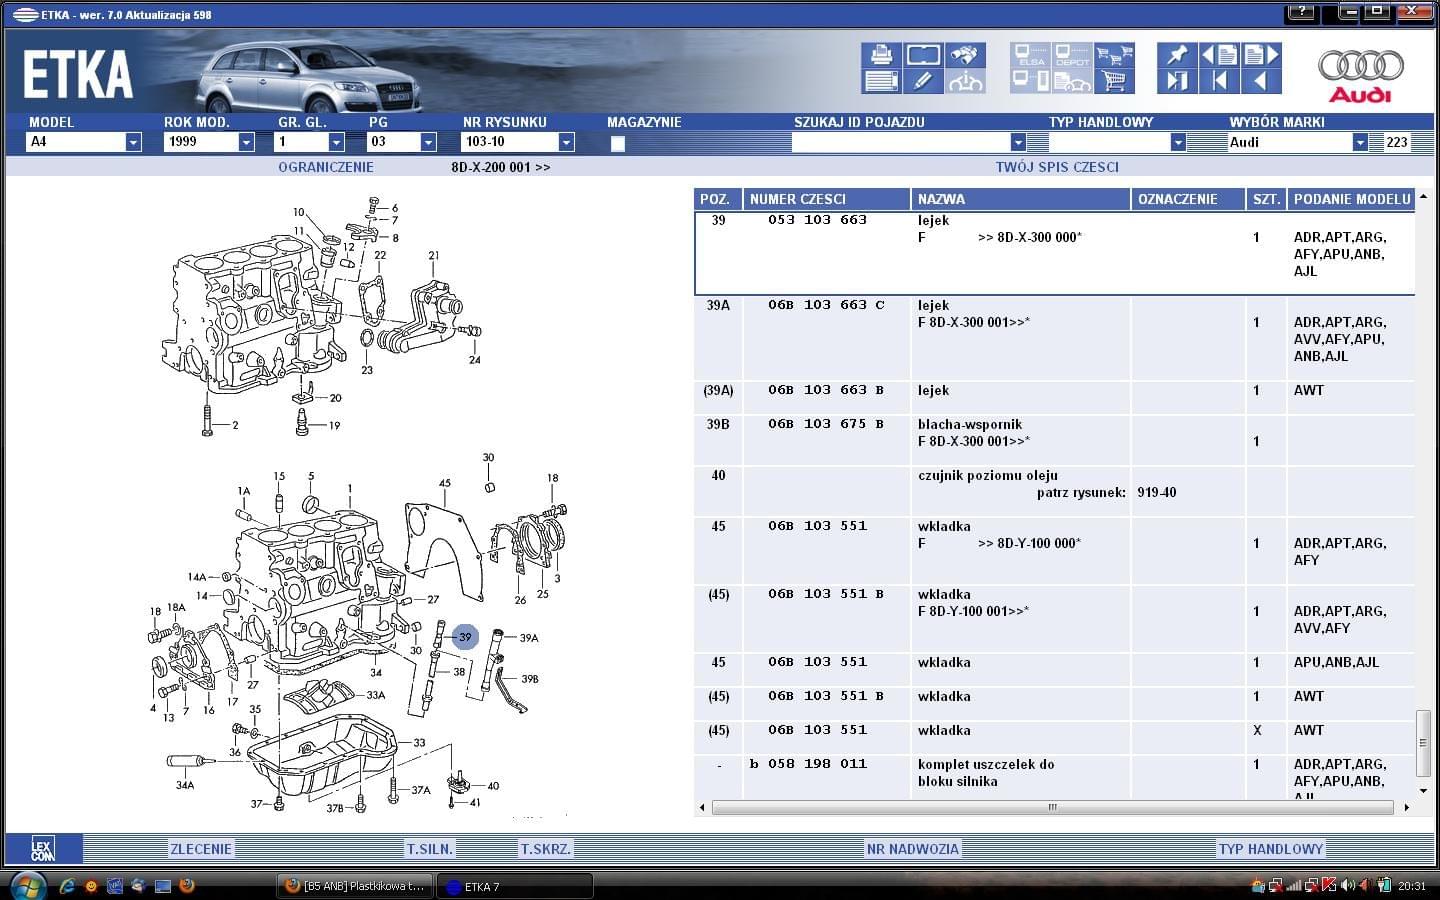
Task: Click the OZNACZENIE column header
Action: [1188, 199]
